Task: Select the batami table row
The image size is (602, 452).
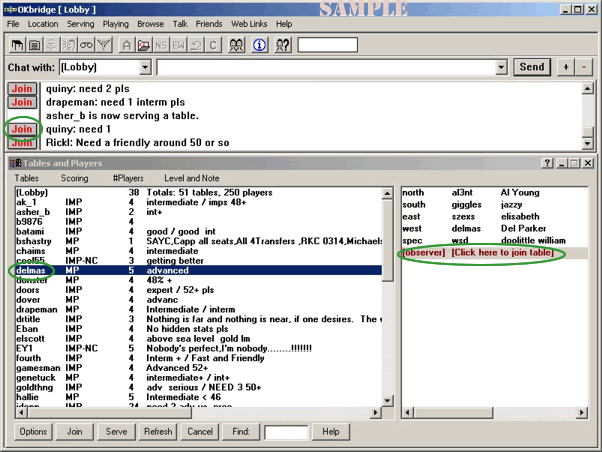Action: coord(198,232)
